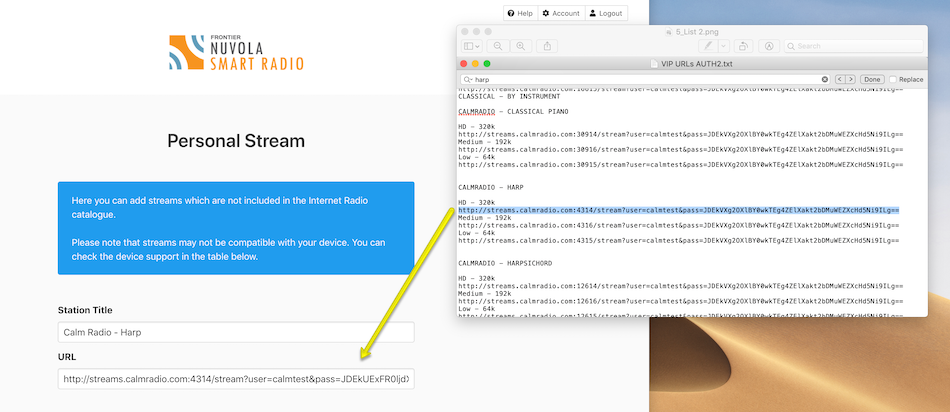Close the VIP URLs AUTH2.txt window

pos(464,64)
